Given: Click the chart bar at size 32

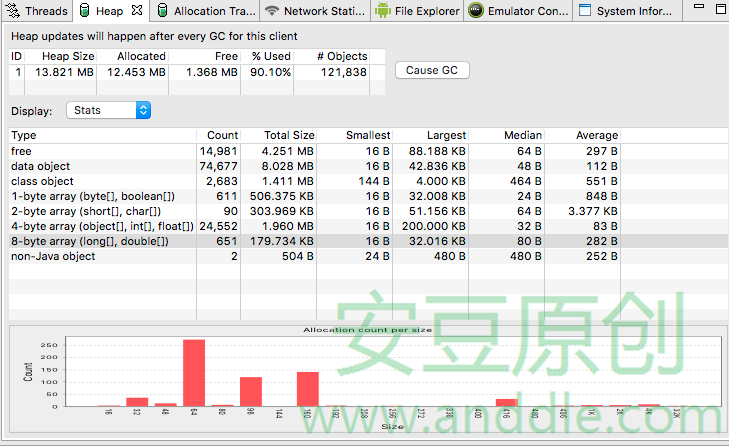Looking at the screenshot, I should click(x=137, y=402).
